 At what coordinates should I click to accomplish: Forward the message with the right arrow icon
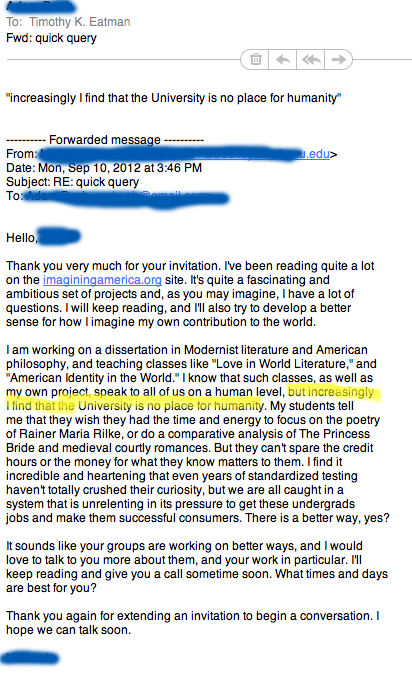(x=338, y=59)
